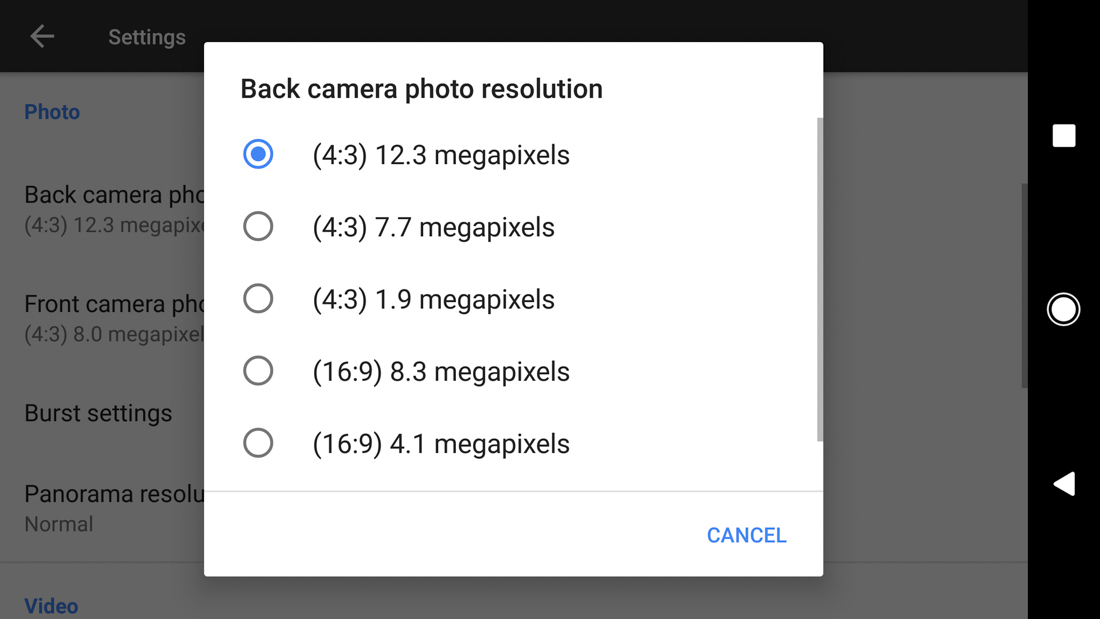Choose the (16:9) 4.1 megapixels radio button

pyautogui.click(x=258, y=443)
